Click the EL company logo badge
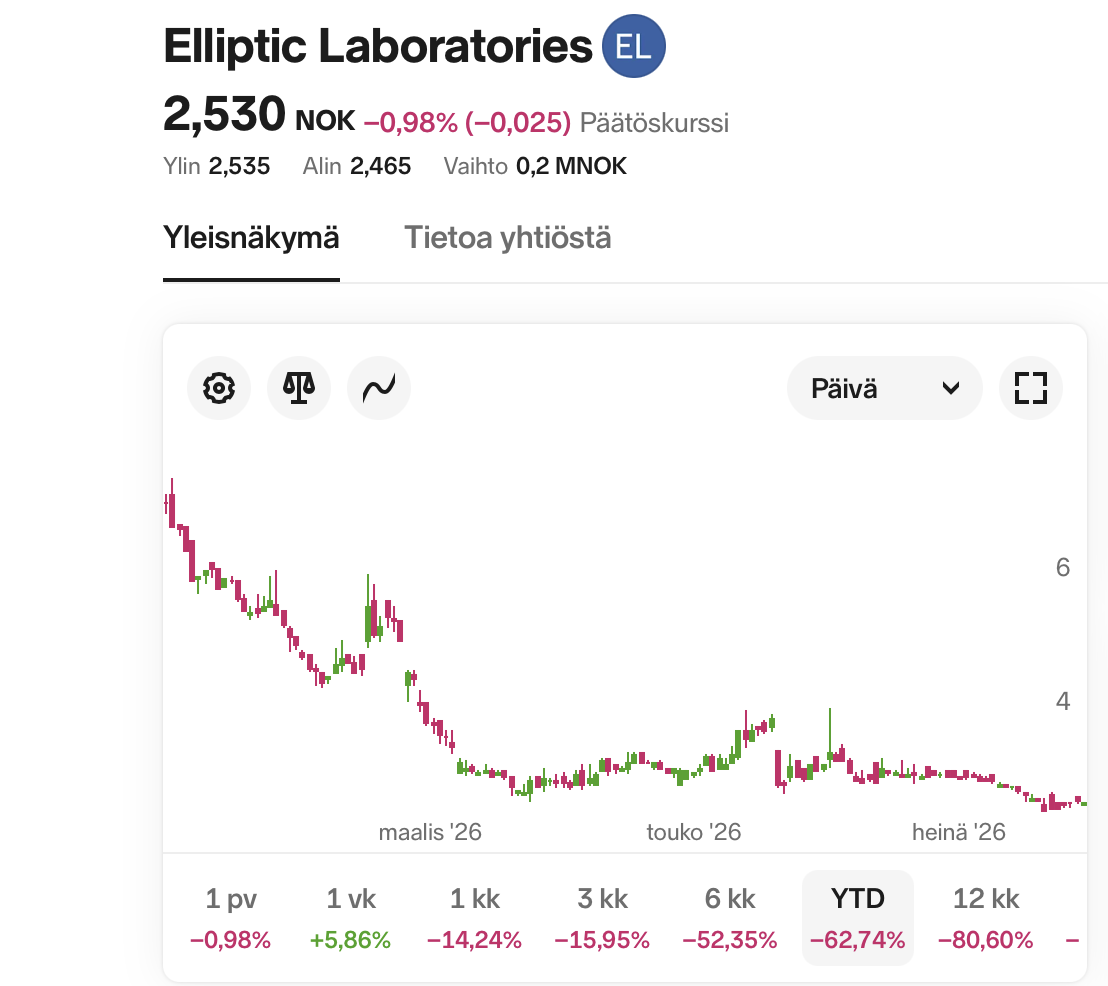 click(x=634, y=46)
